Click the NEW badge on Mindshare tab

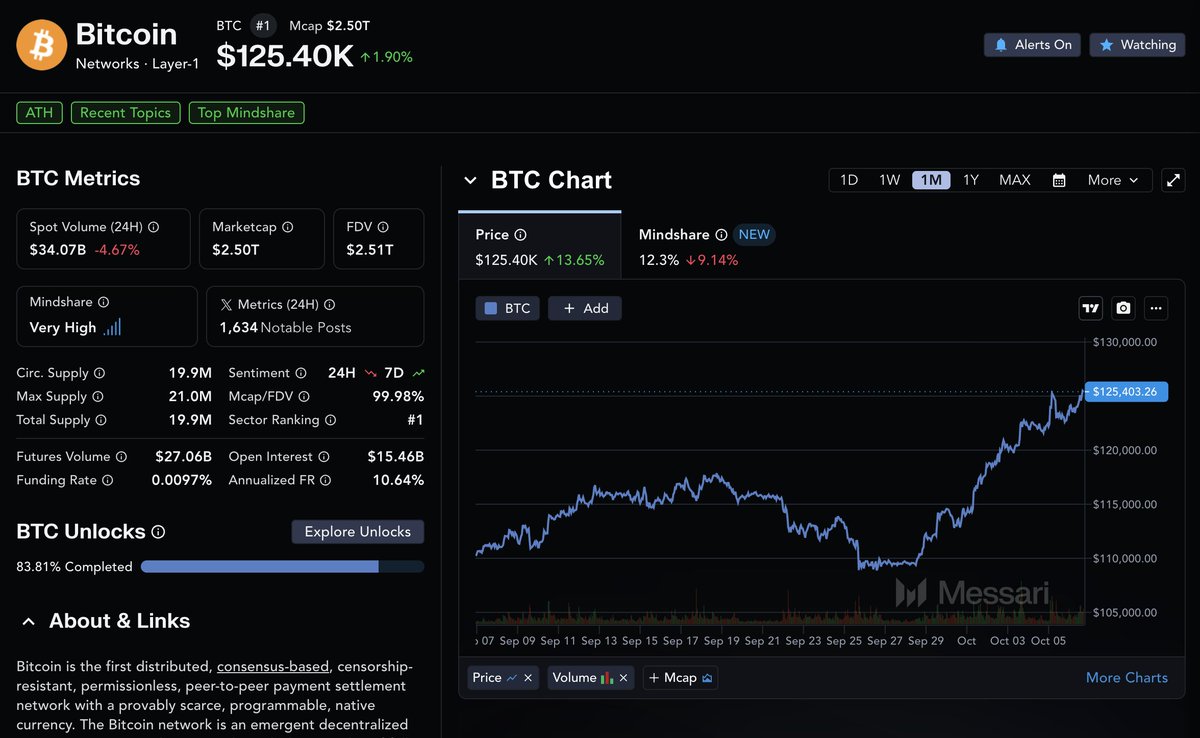click(755, 235)
